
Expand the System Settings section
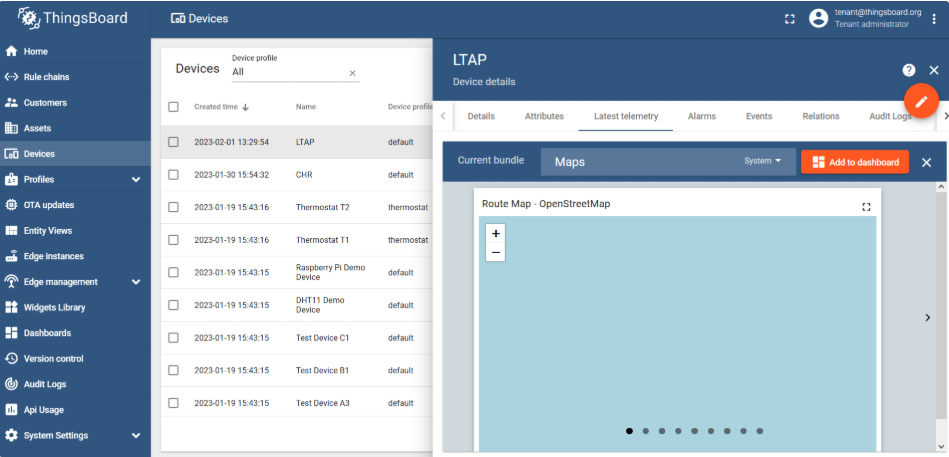click(x=136, y=436)
